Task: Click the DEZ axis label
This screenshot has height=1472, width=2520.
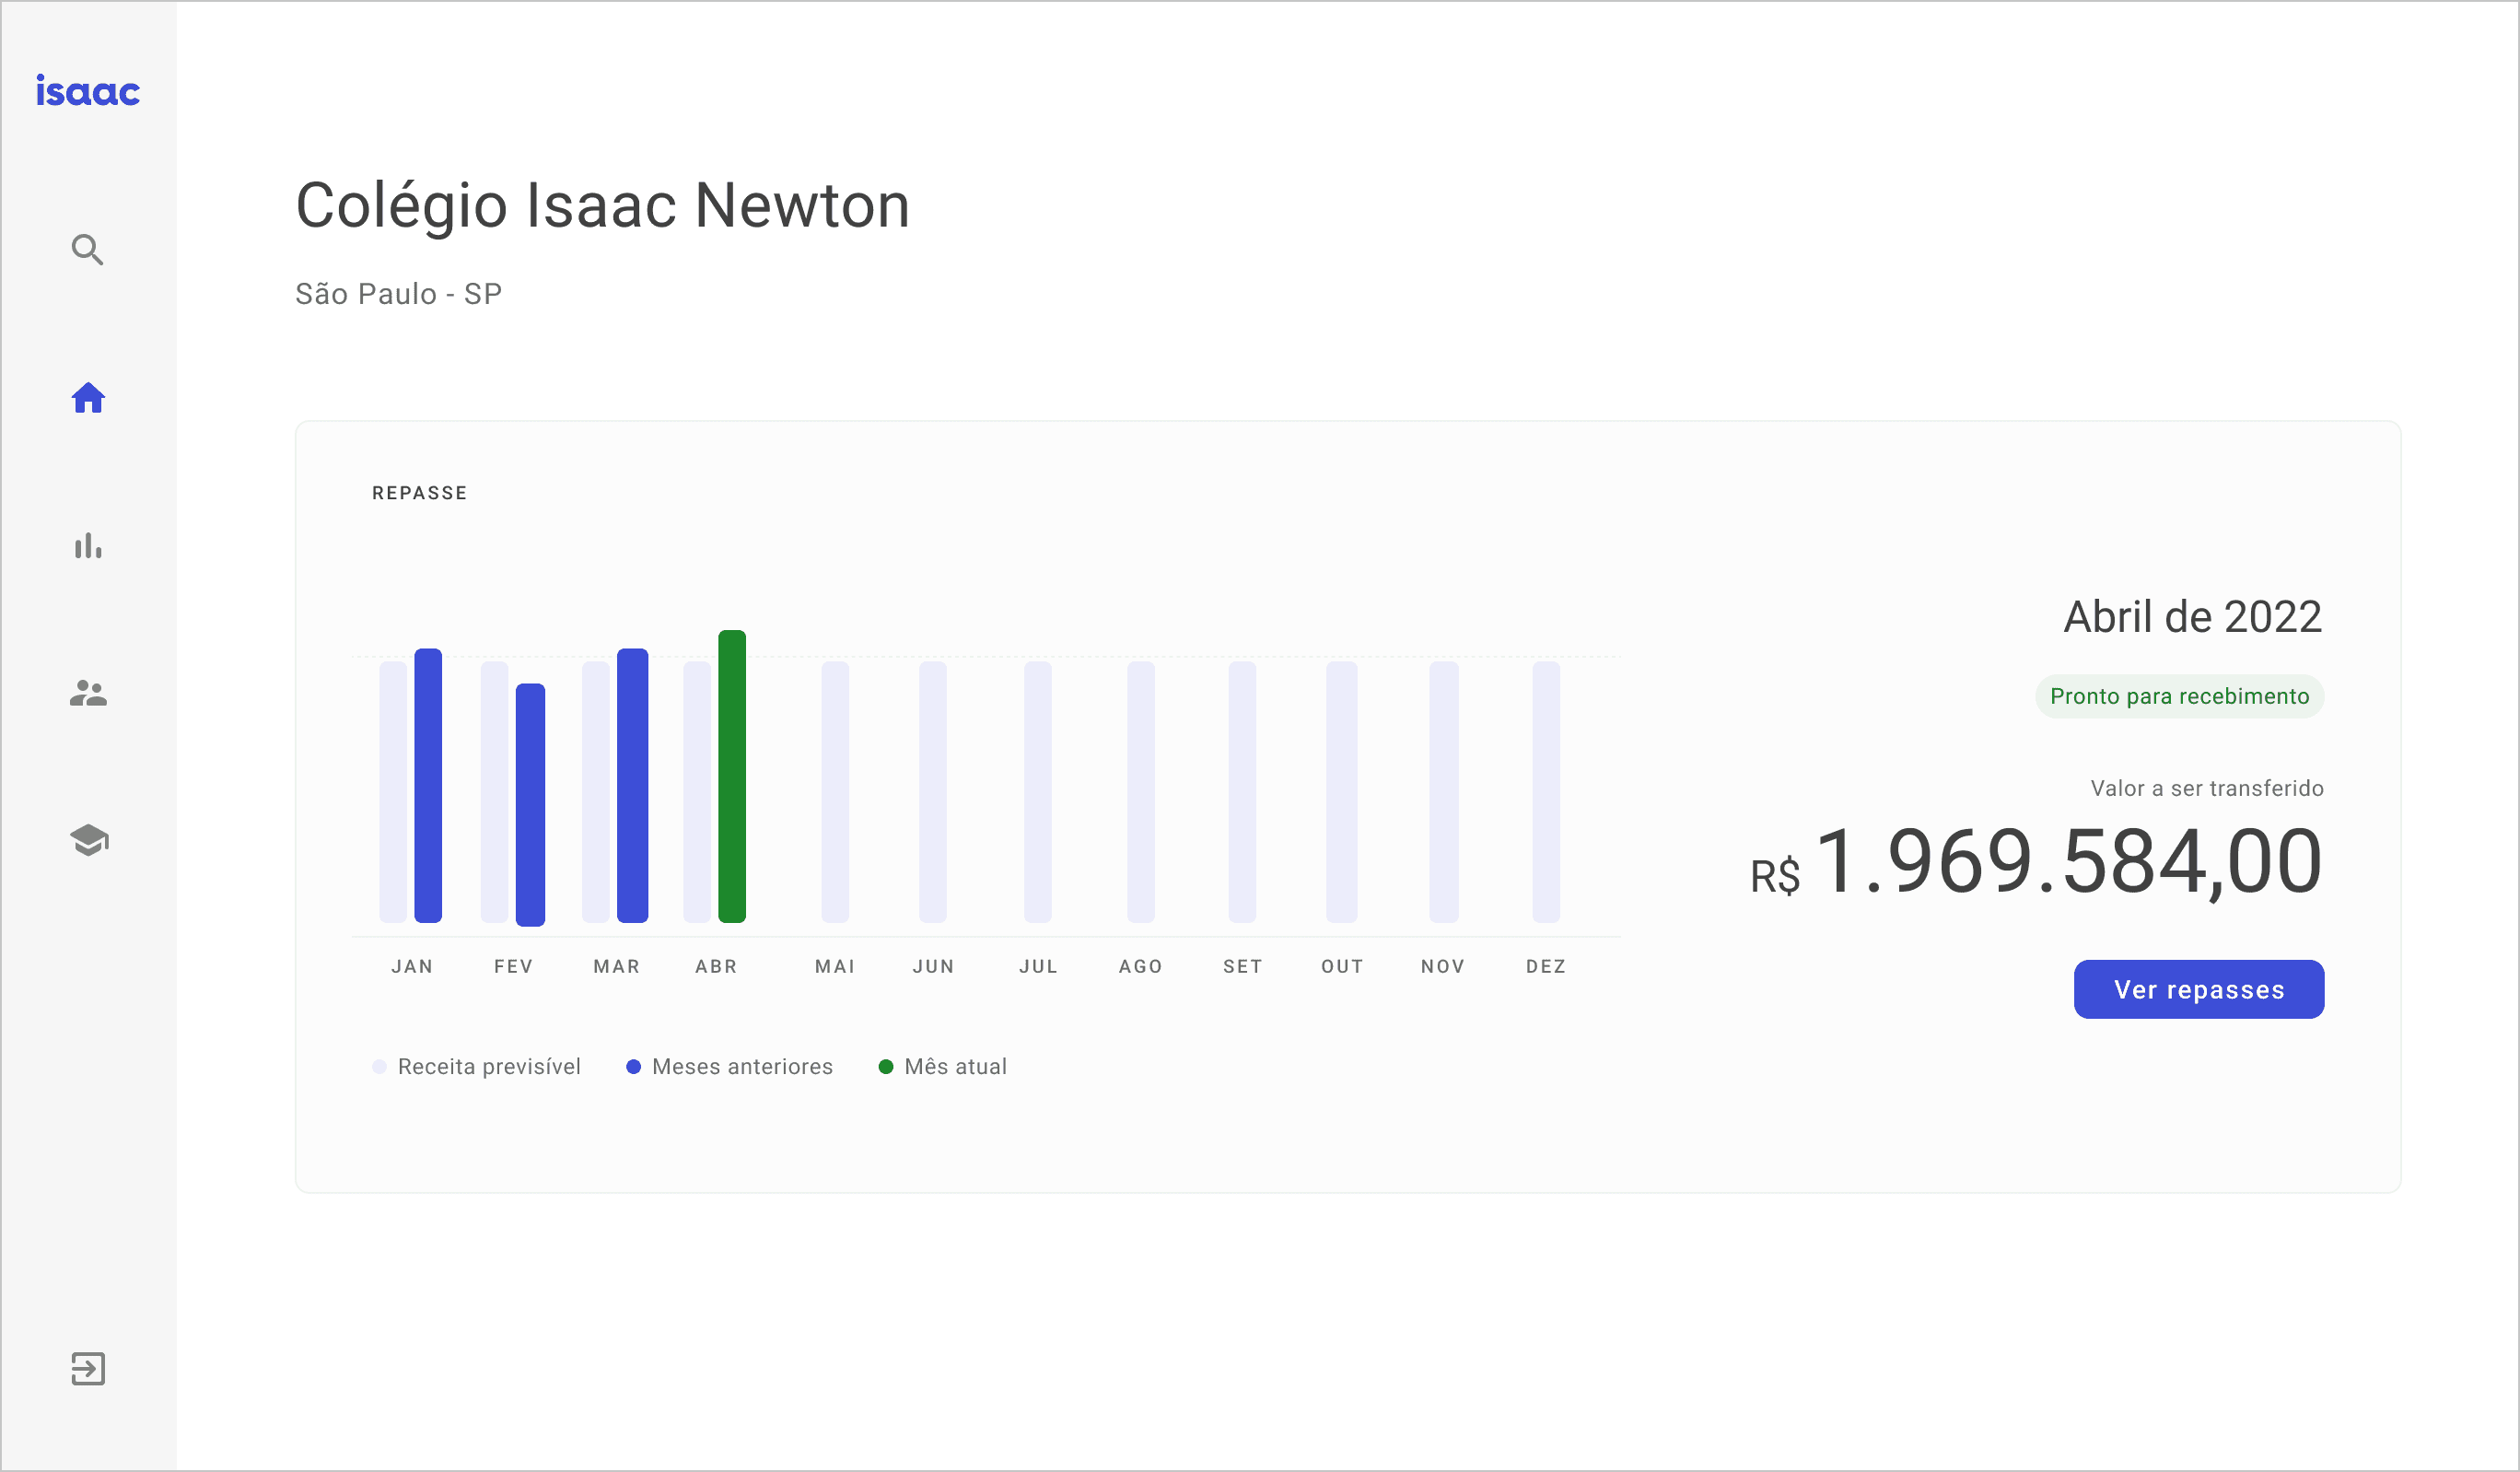Action: pyautogui.click(x=1546, y=967)
